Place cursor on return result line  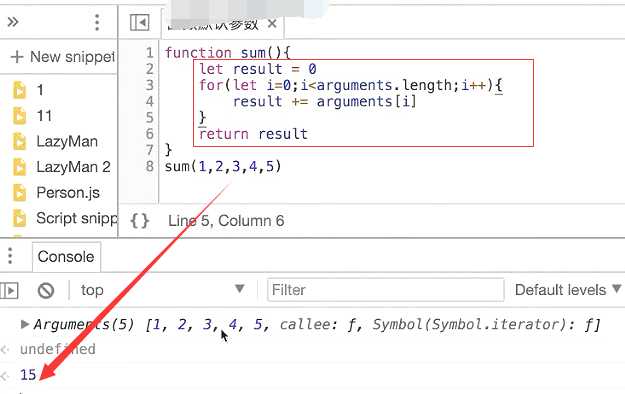pos(254,134)
